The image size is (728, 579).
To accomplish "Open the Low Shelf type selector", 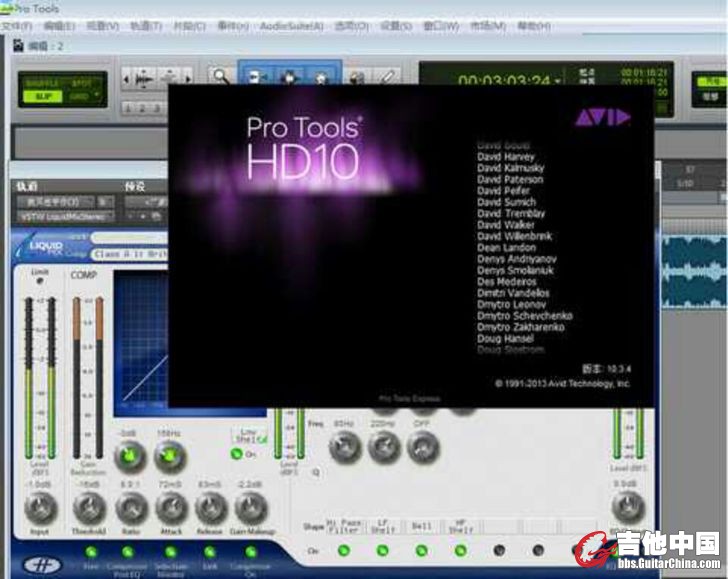I will (250, 435).
